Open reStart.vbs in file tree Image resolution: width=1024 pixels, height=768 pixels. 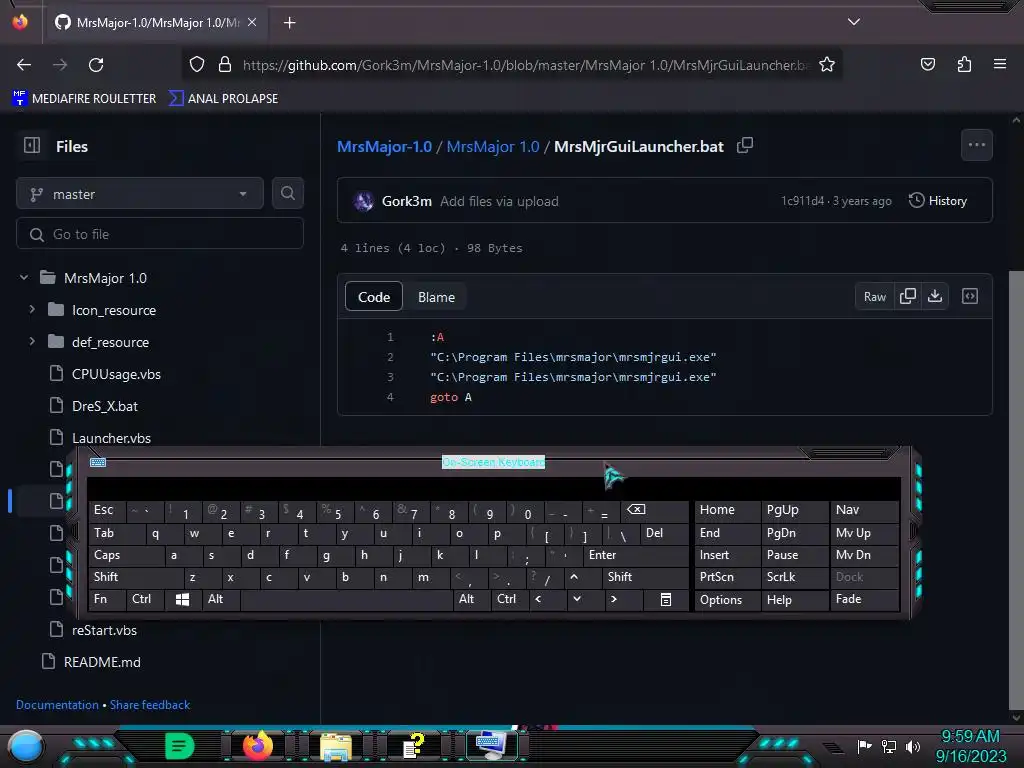104,630
